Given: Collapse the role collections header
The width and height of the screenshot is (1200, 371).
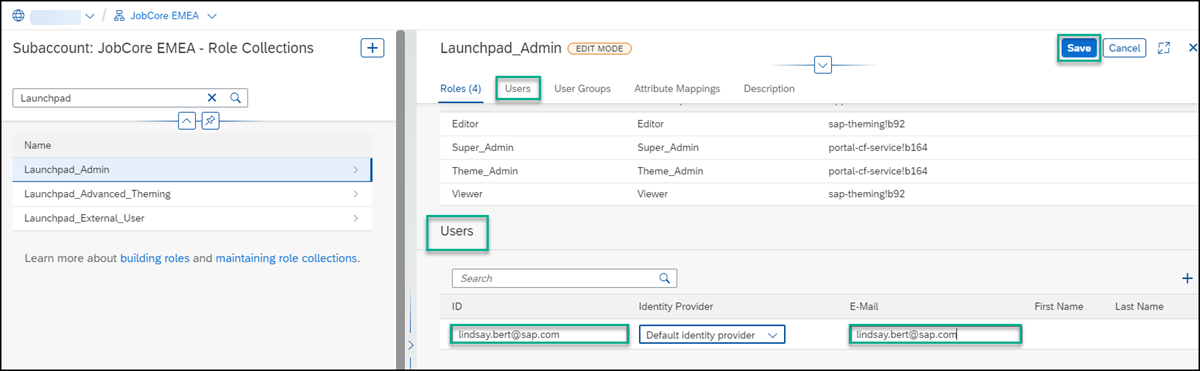Looking at the screenshot, I should click(186, 120).
